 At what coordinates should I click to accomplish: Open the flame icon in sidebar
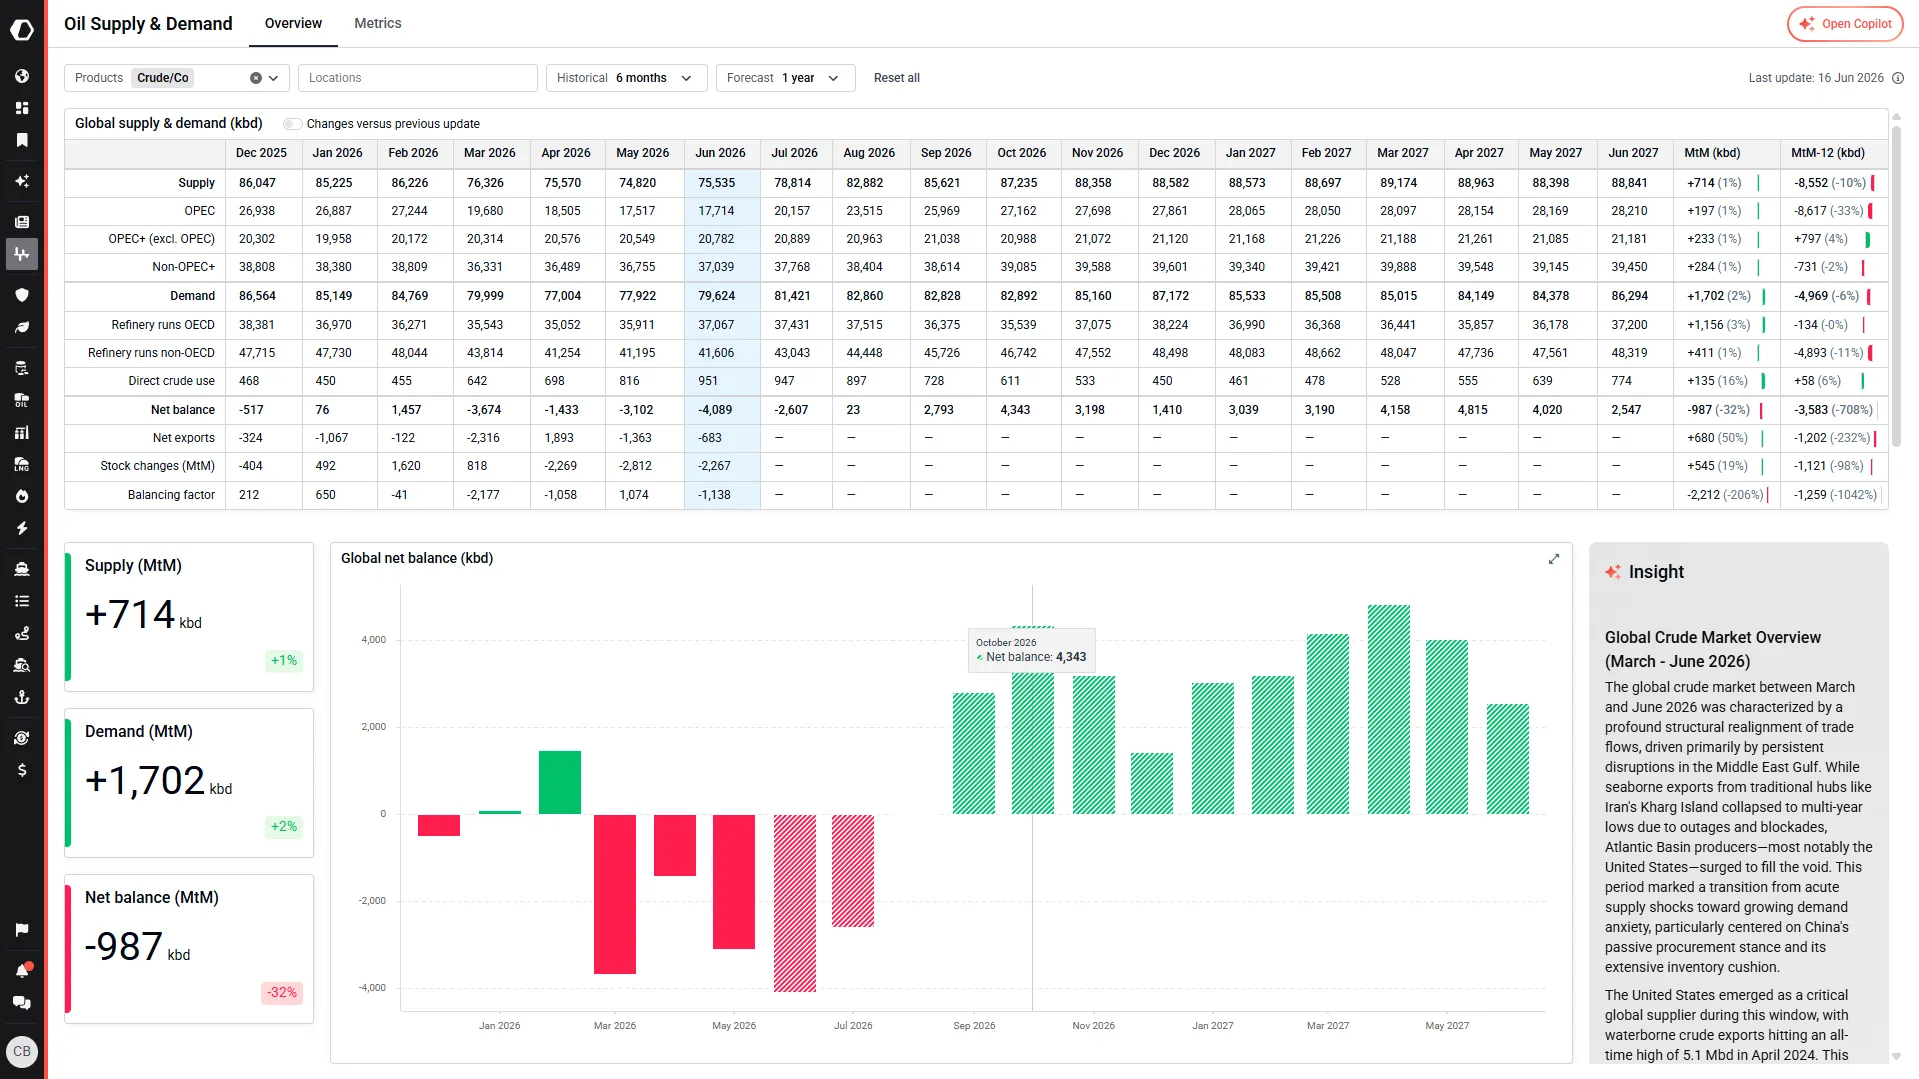[22, 496]
